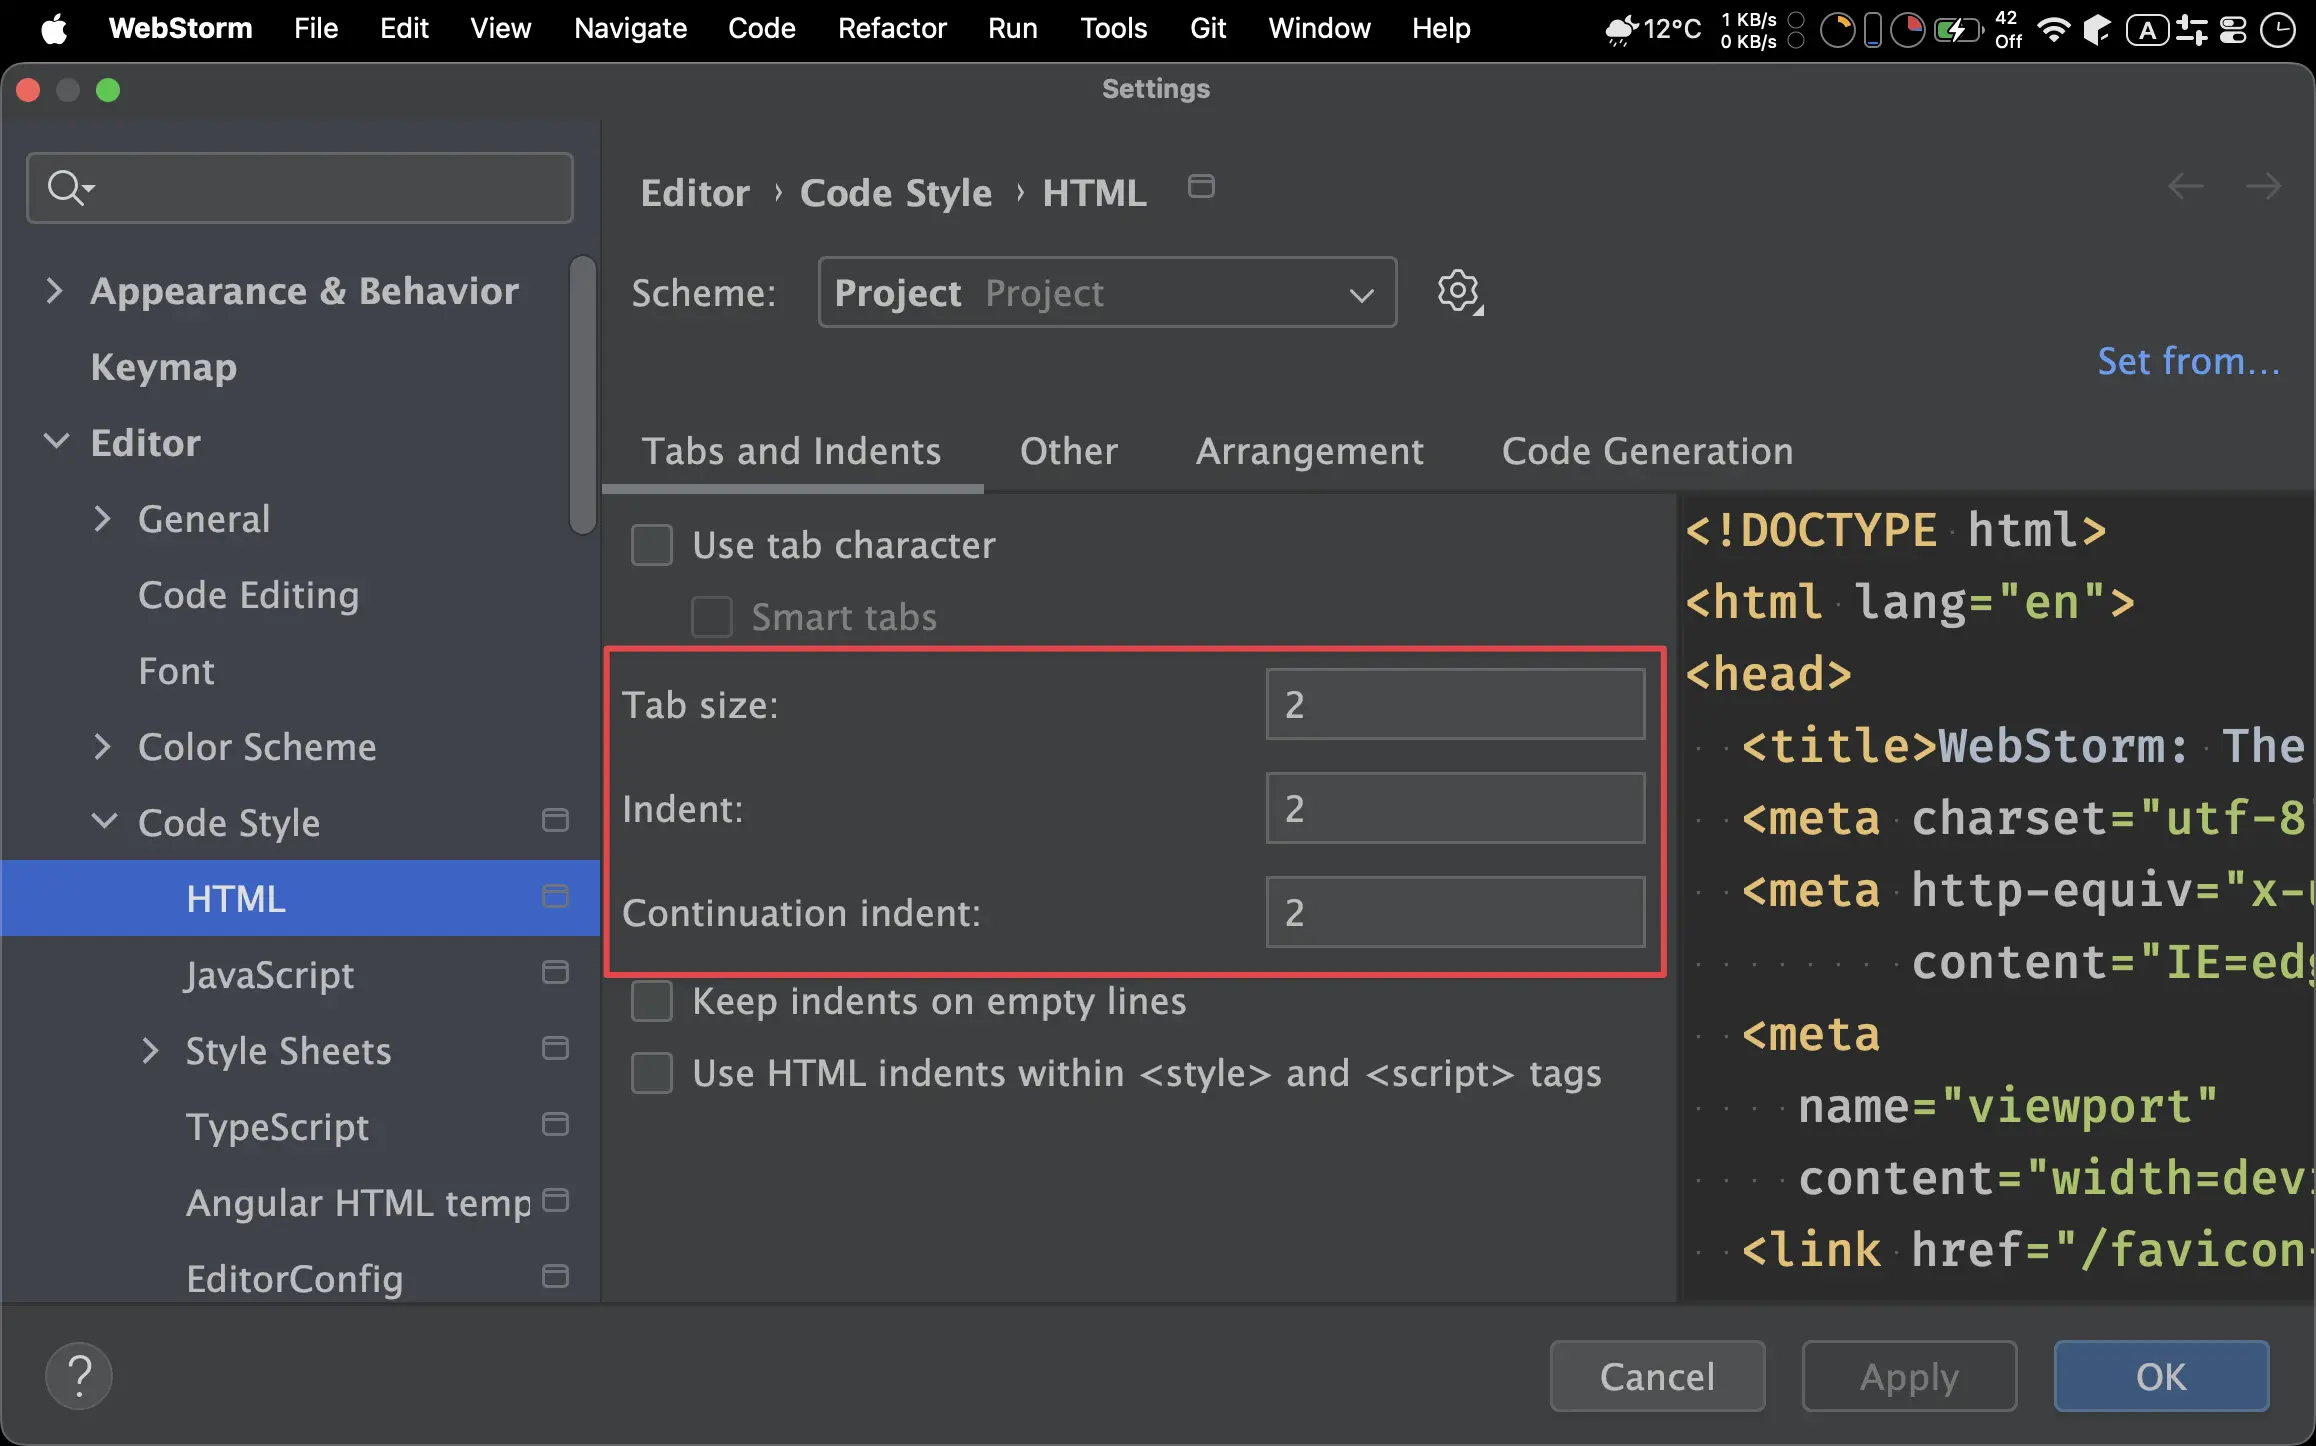
Task: Click the settings tree scrollbar
Action: tap(582, 395)
